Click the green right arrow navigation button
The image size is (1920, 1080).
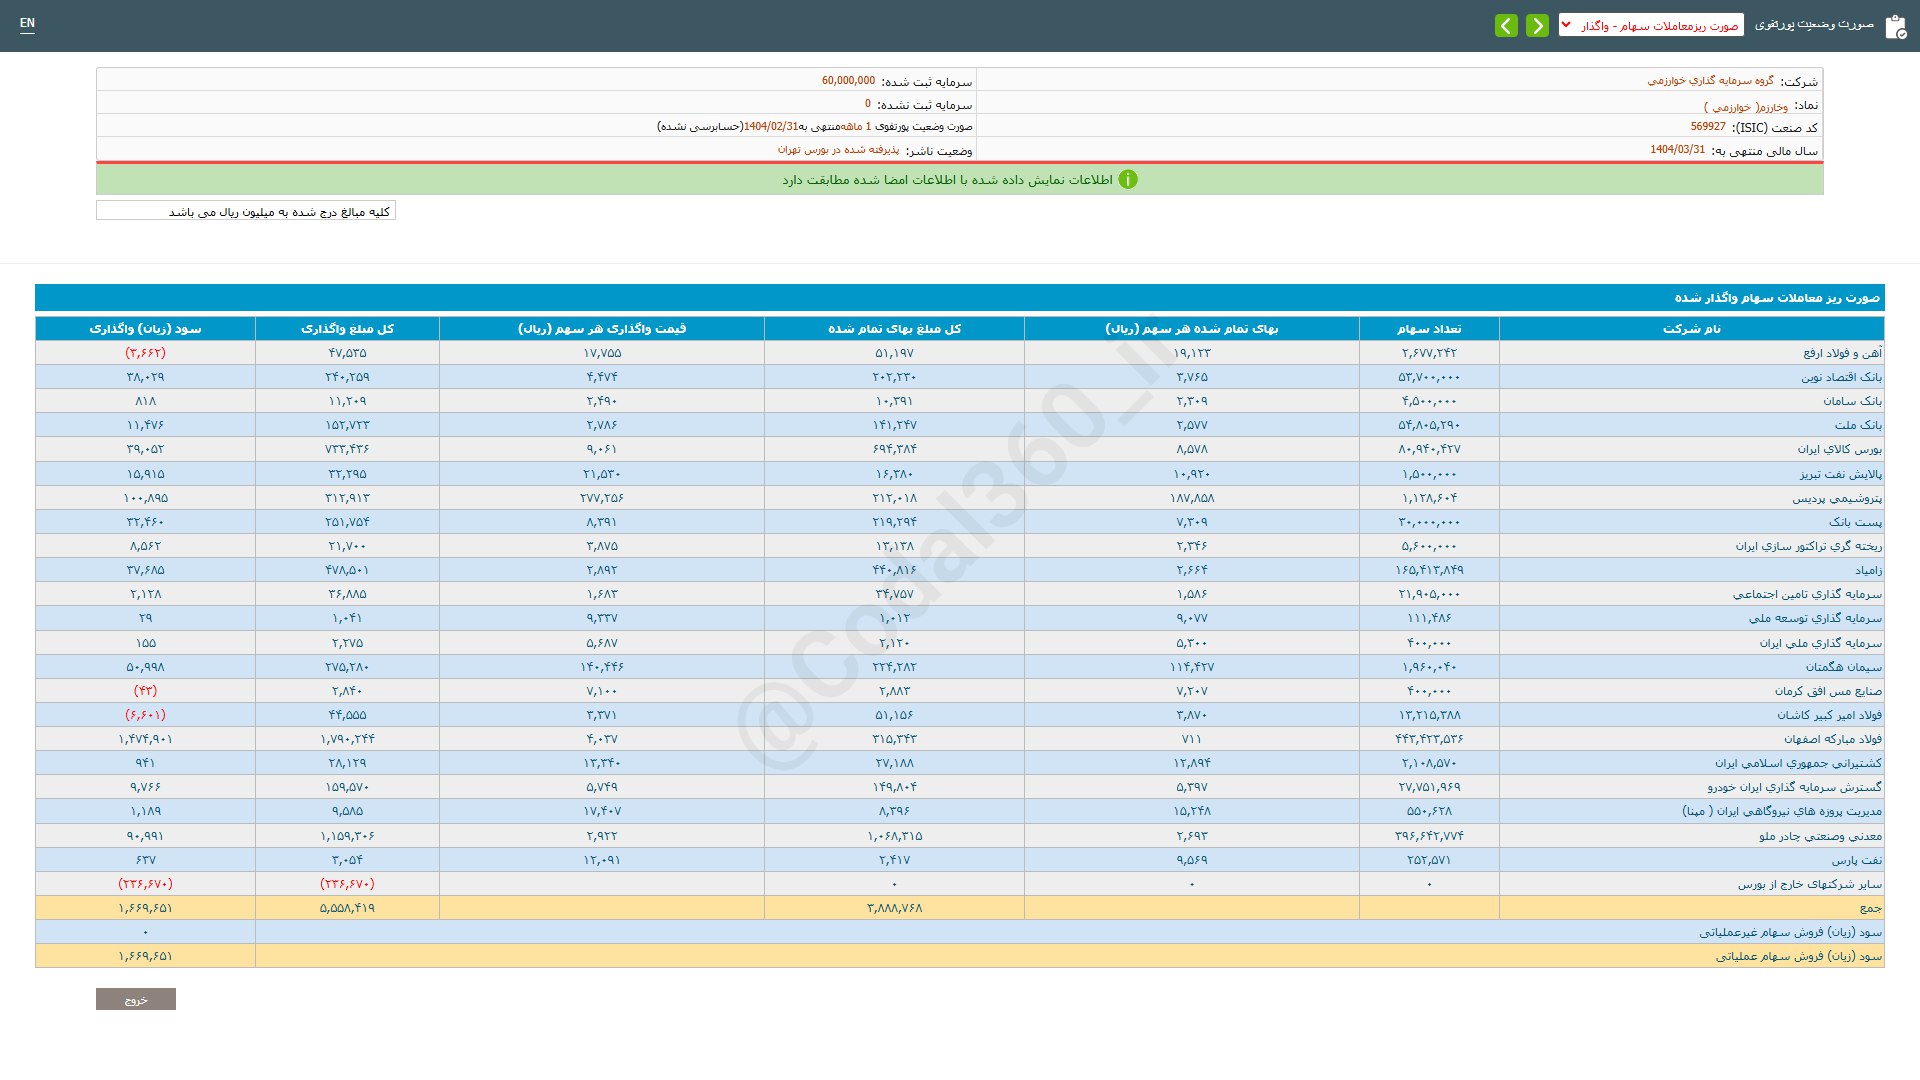pos(1537,25)
